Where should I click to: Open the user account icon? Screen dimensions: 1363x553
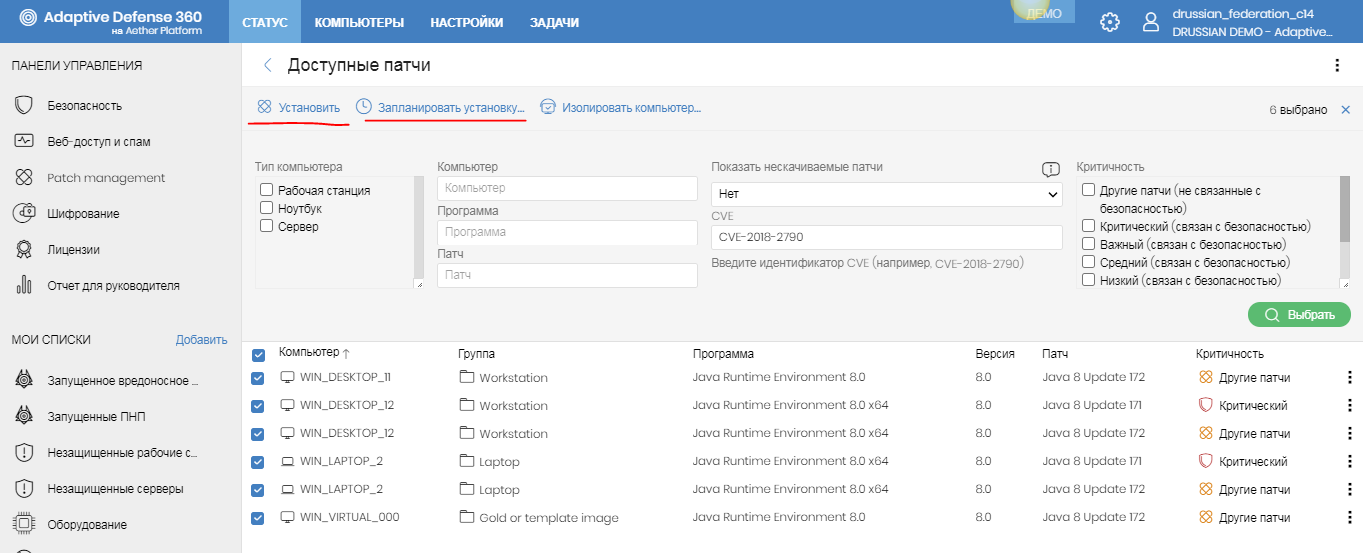tap(1152, 22)
